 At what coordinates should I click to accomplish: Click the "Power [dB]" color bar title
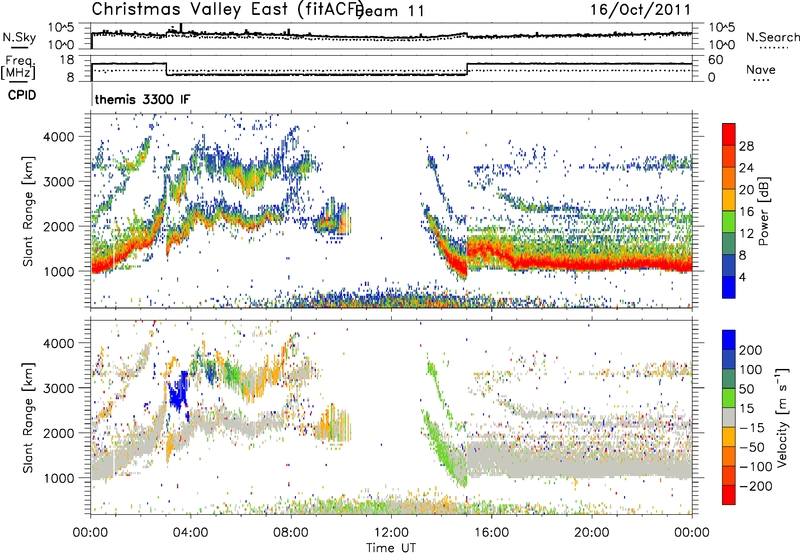click(764, 211)
